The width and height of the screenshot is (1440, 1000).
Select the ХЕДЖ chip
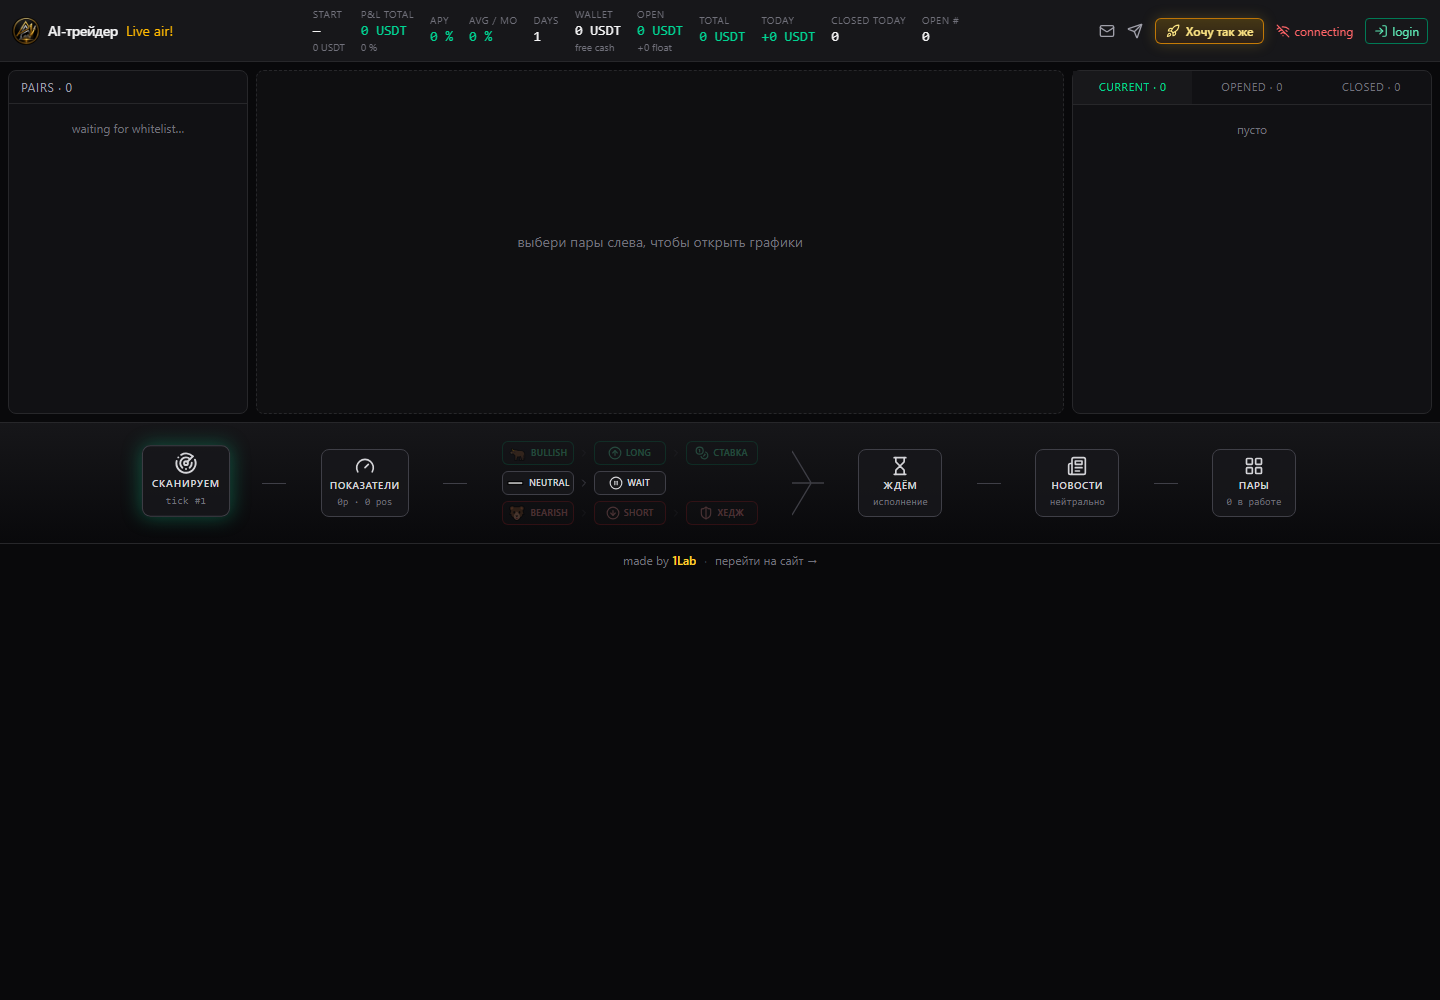click(722, 513)
